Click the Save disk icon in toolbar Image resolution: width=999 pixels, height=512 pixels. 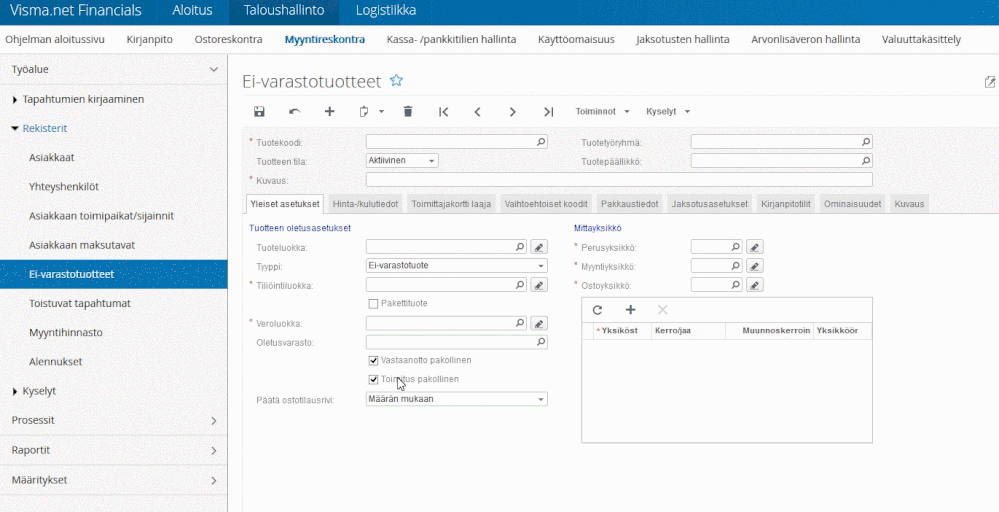coord(260,112)
